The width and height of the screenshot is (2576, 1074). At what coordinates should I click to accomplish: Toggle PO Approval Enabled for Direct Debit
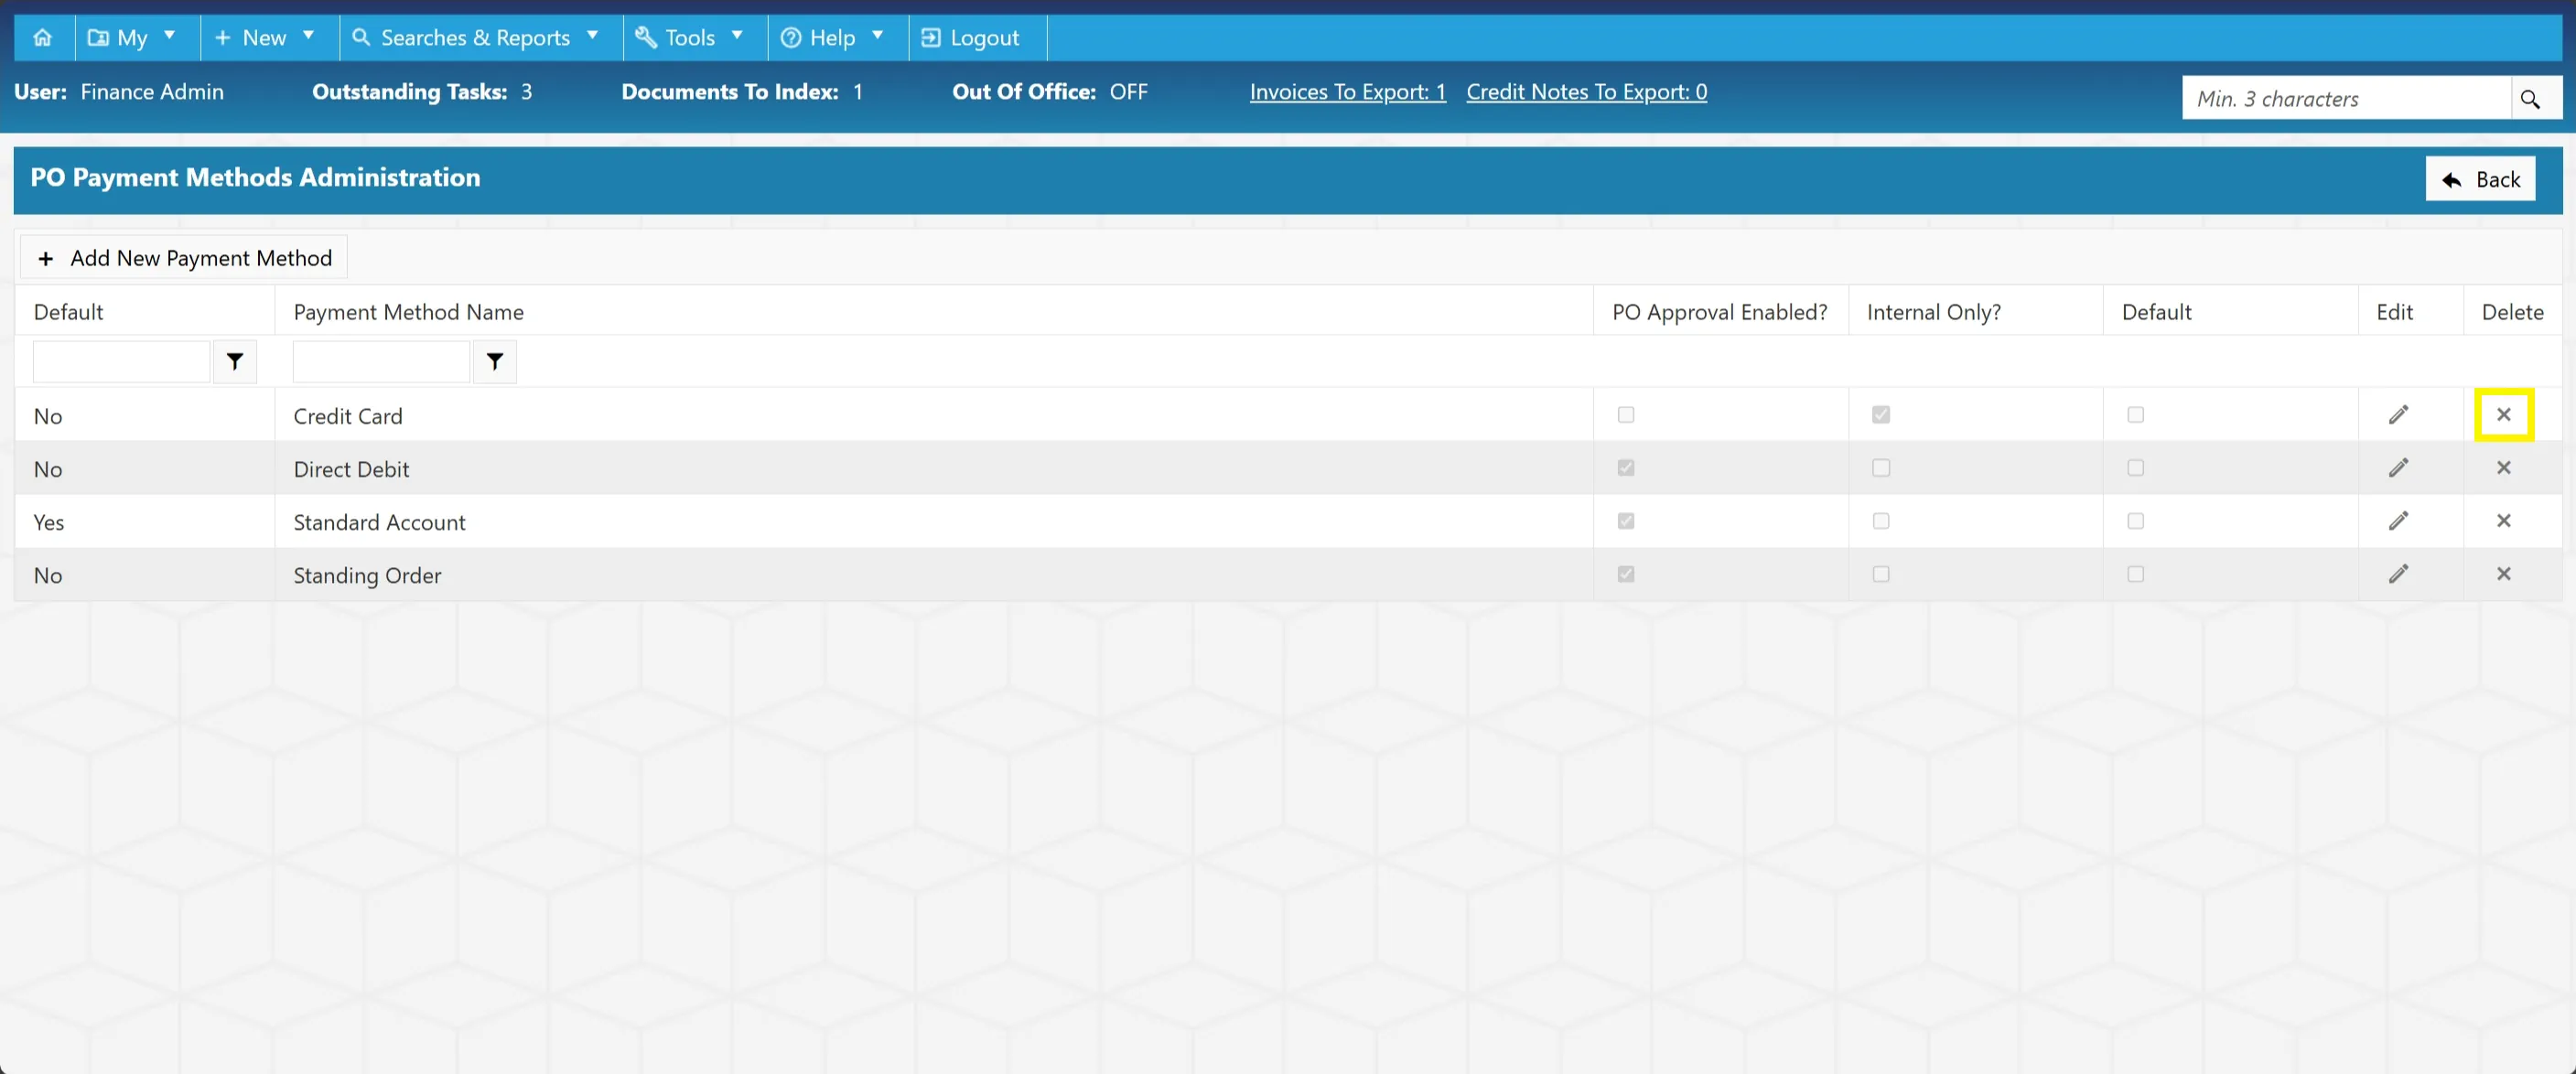(x=1626, y=468)
